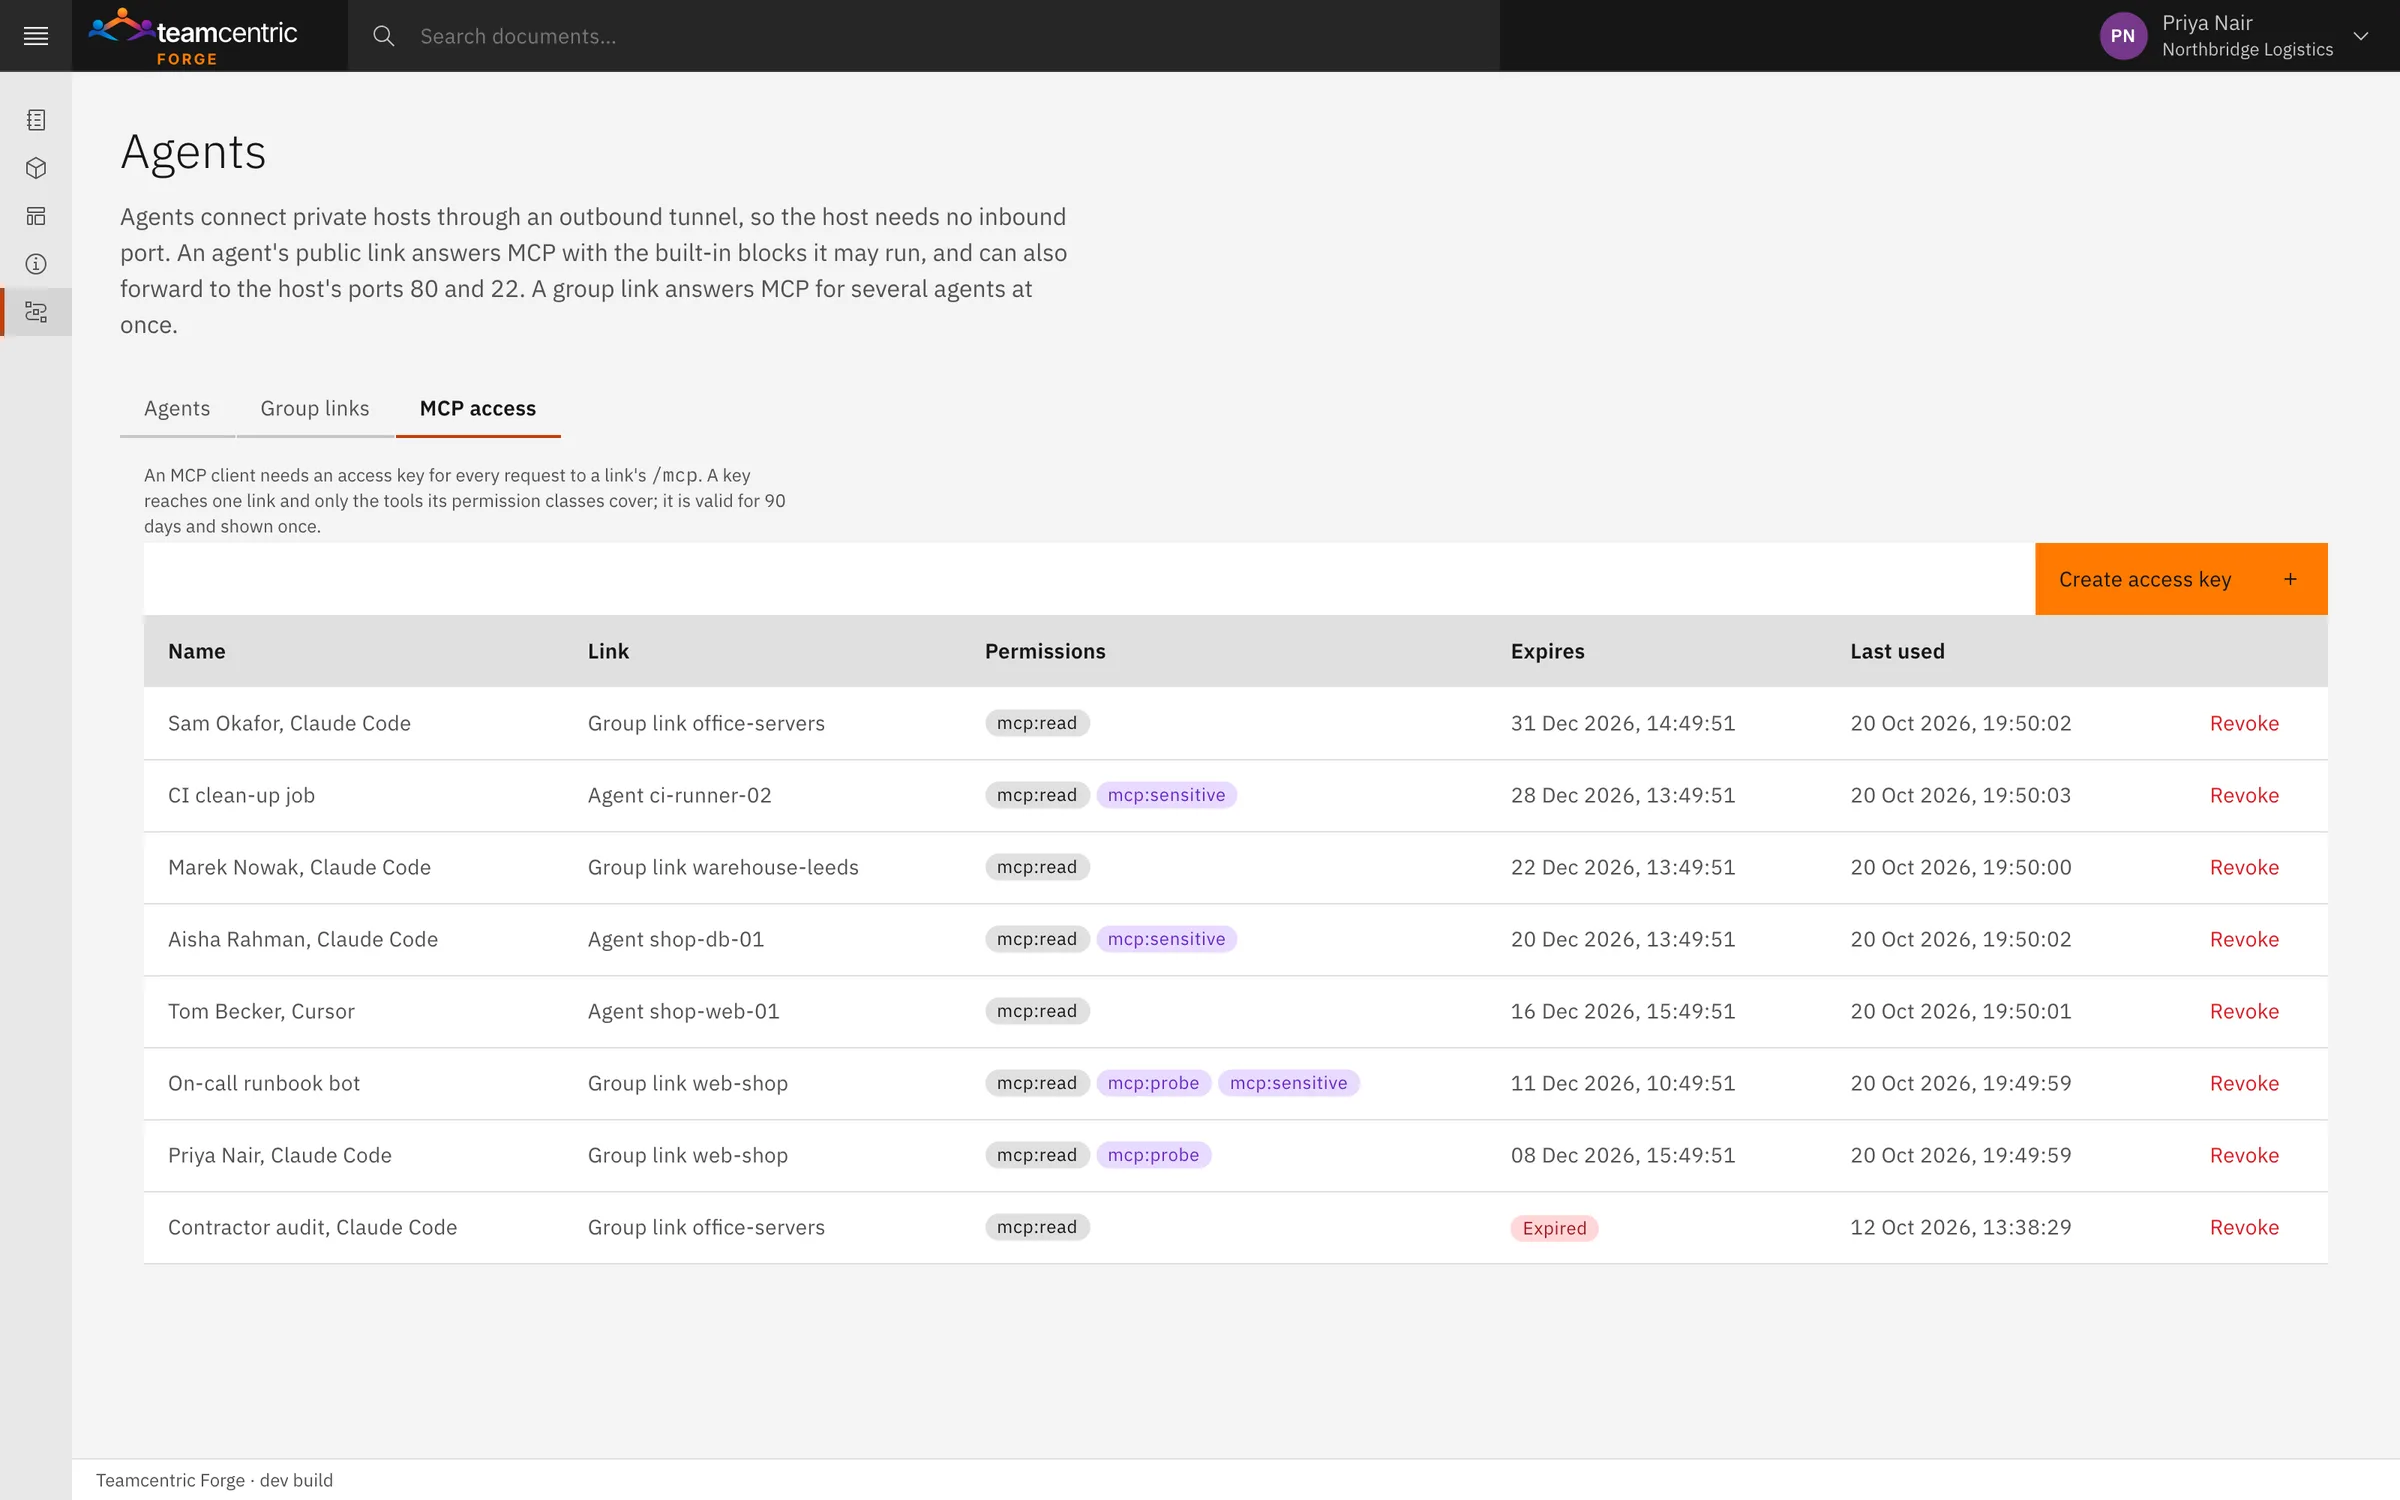2400x1500 pixels.
Task: Click the 31 Dec 2026, 14:49:51 expiry
Action: (1623, 723)
